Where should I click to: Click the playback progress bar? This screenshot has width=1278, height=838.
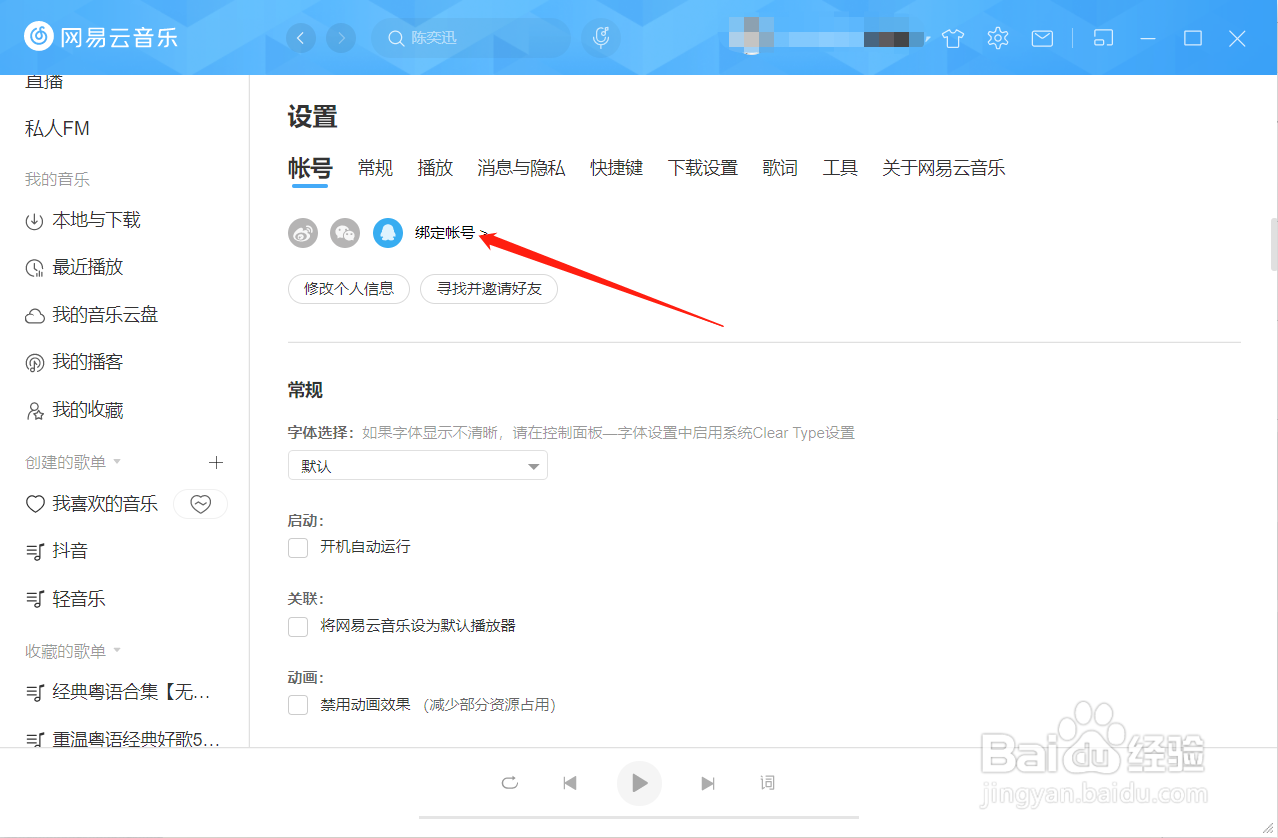point(639,817)
